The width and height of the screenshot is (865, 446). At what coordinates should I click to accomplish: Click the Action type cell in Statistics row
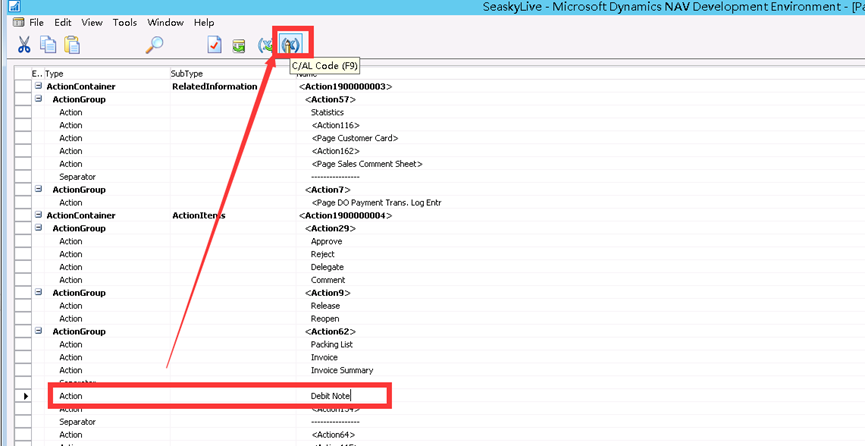click(71, 112)
